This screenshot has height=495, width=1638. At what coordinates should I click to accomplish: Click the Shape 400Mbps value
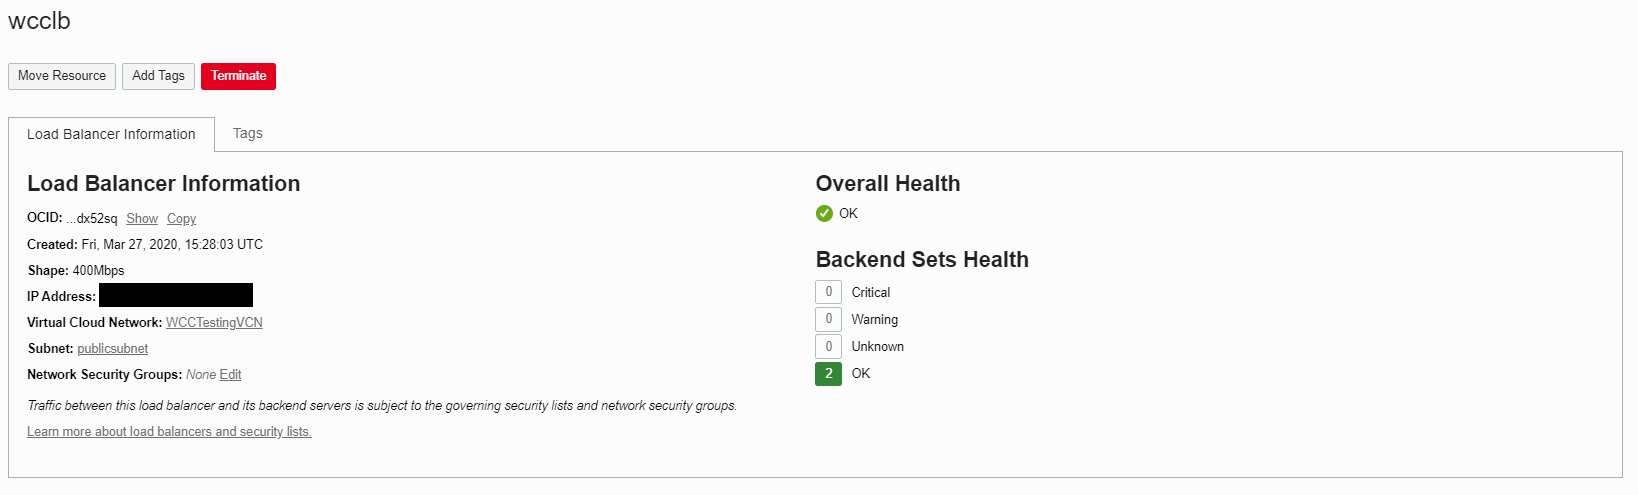click(98, 270)
